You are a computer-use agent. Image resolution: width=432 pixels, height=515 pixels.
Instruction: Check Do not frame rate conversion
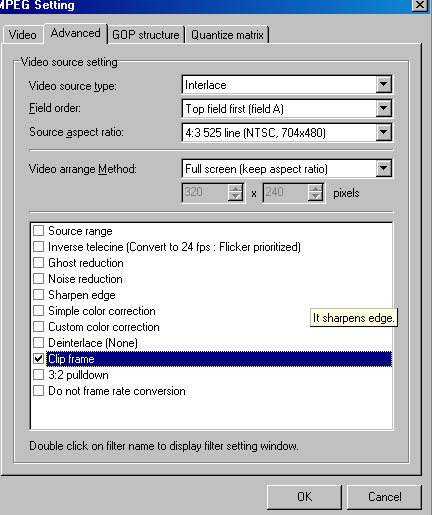39,391
